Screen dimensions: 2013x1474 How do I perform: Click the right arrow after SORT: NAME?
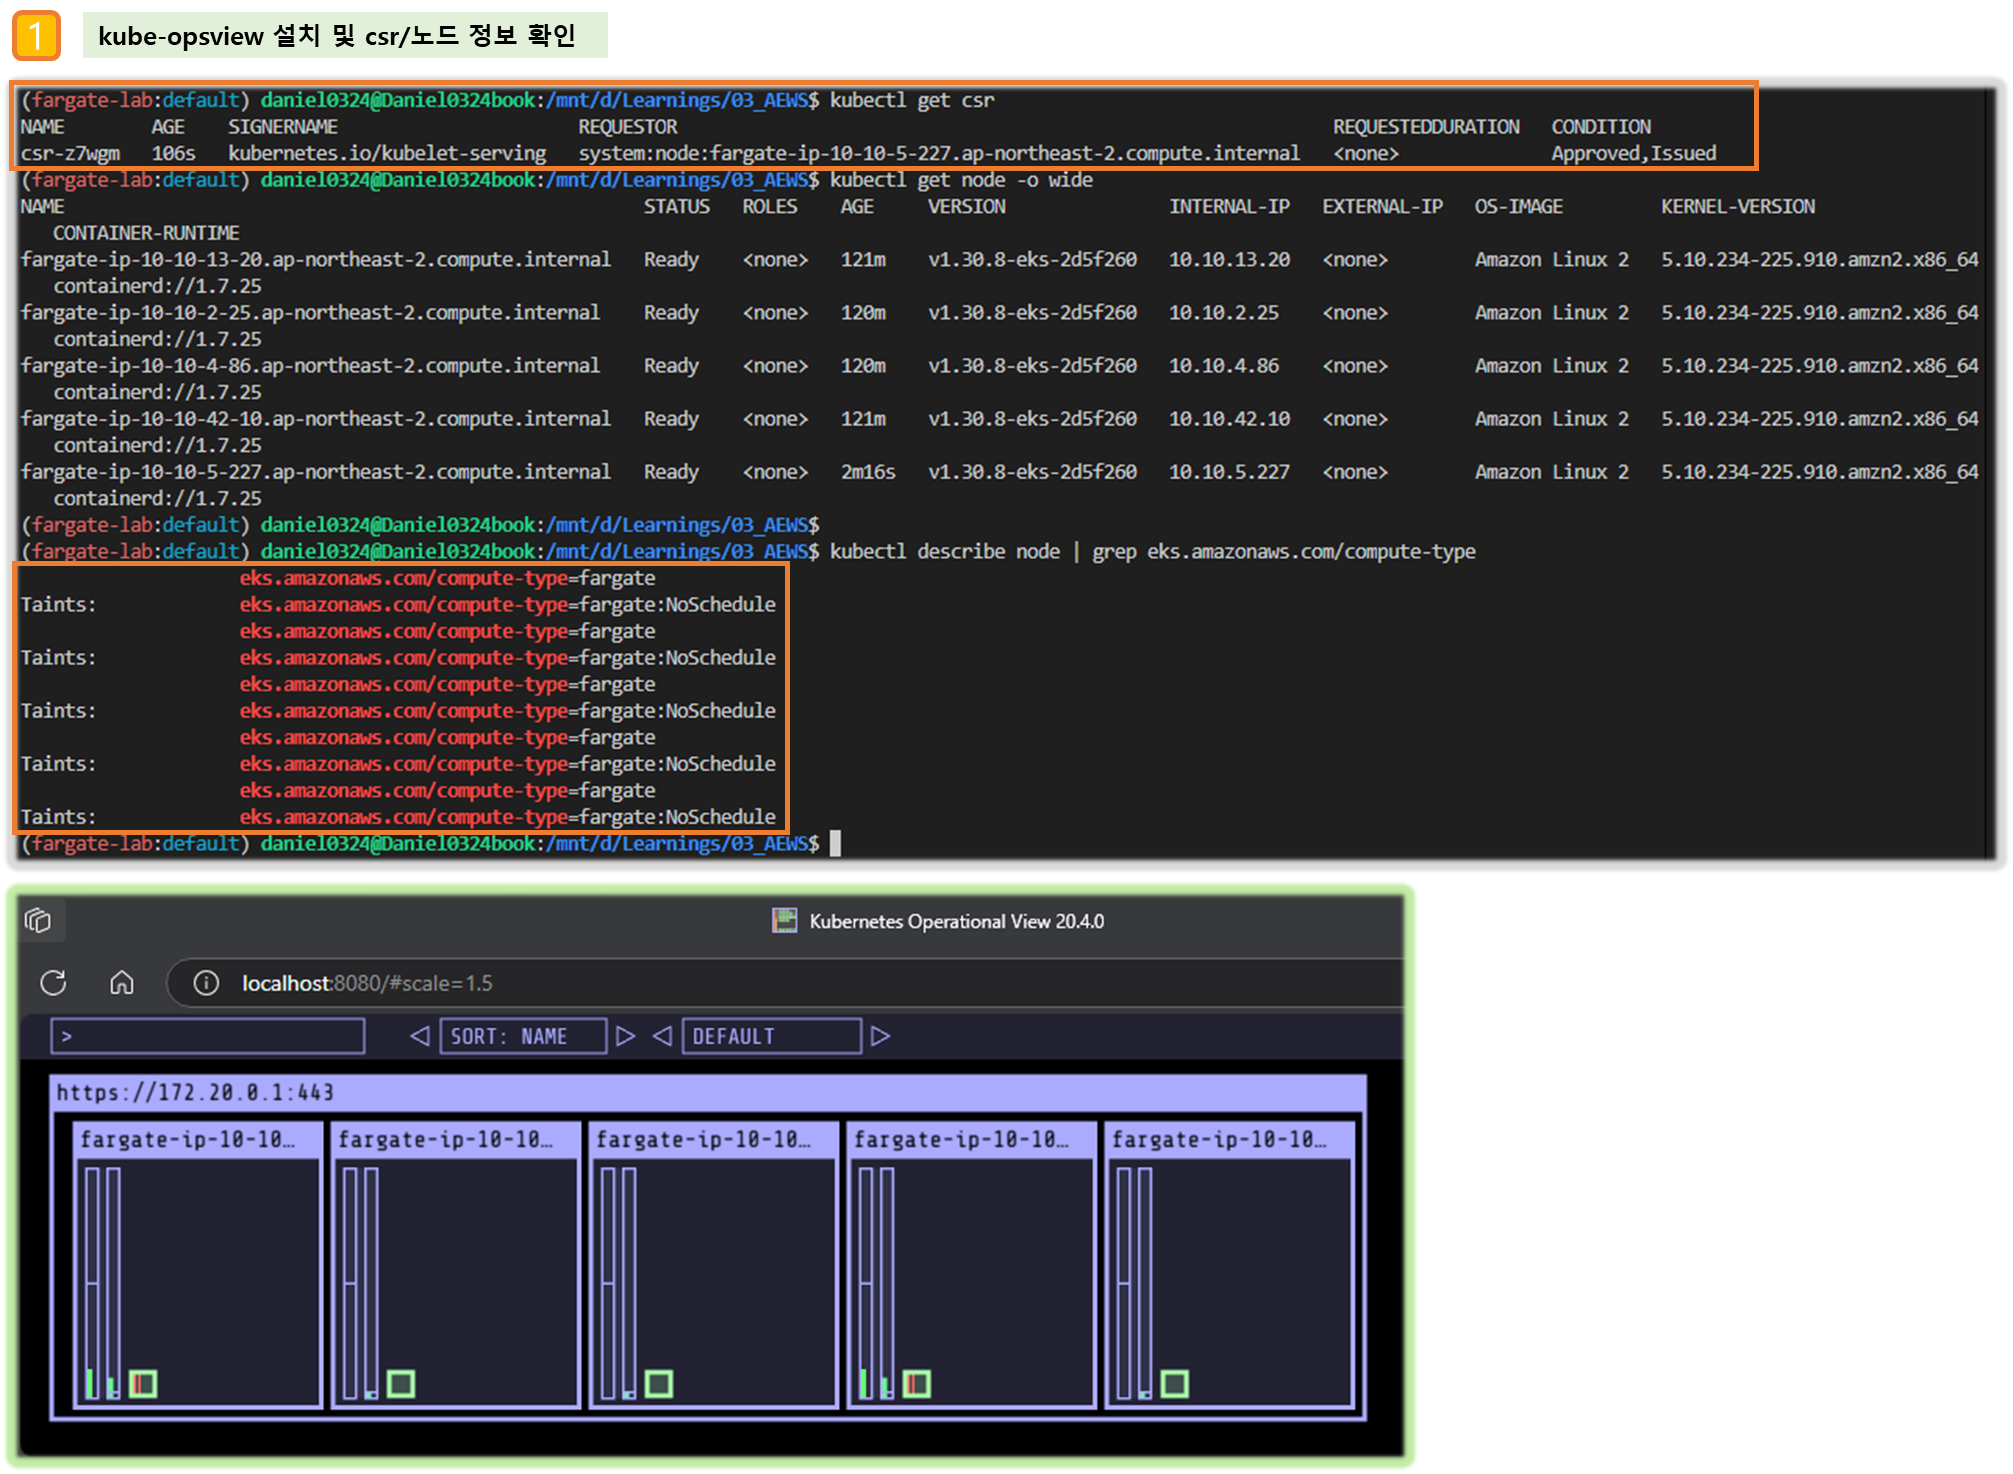626,1036
